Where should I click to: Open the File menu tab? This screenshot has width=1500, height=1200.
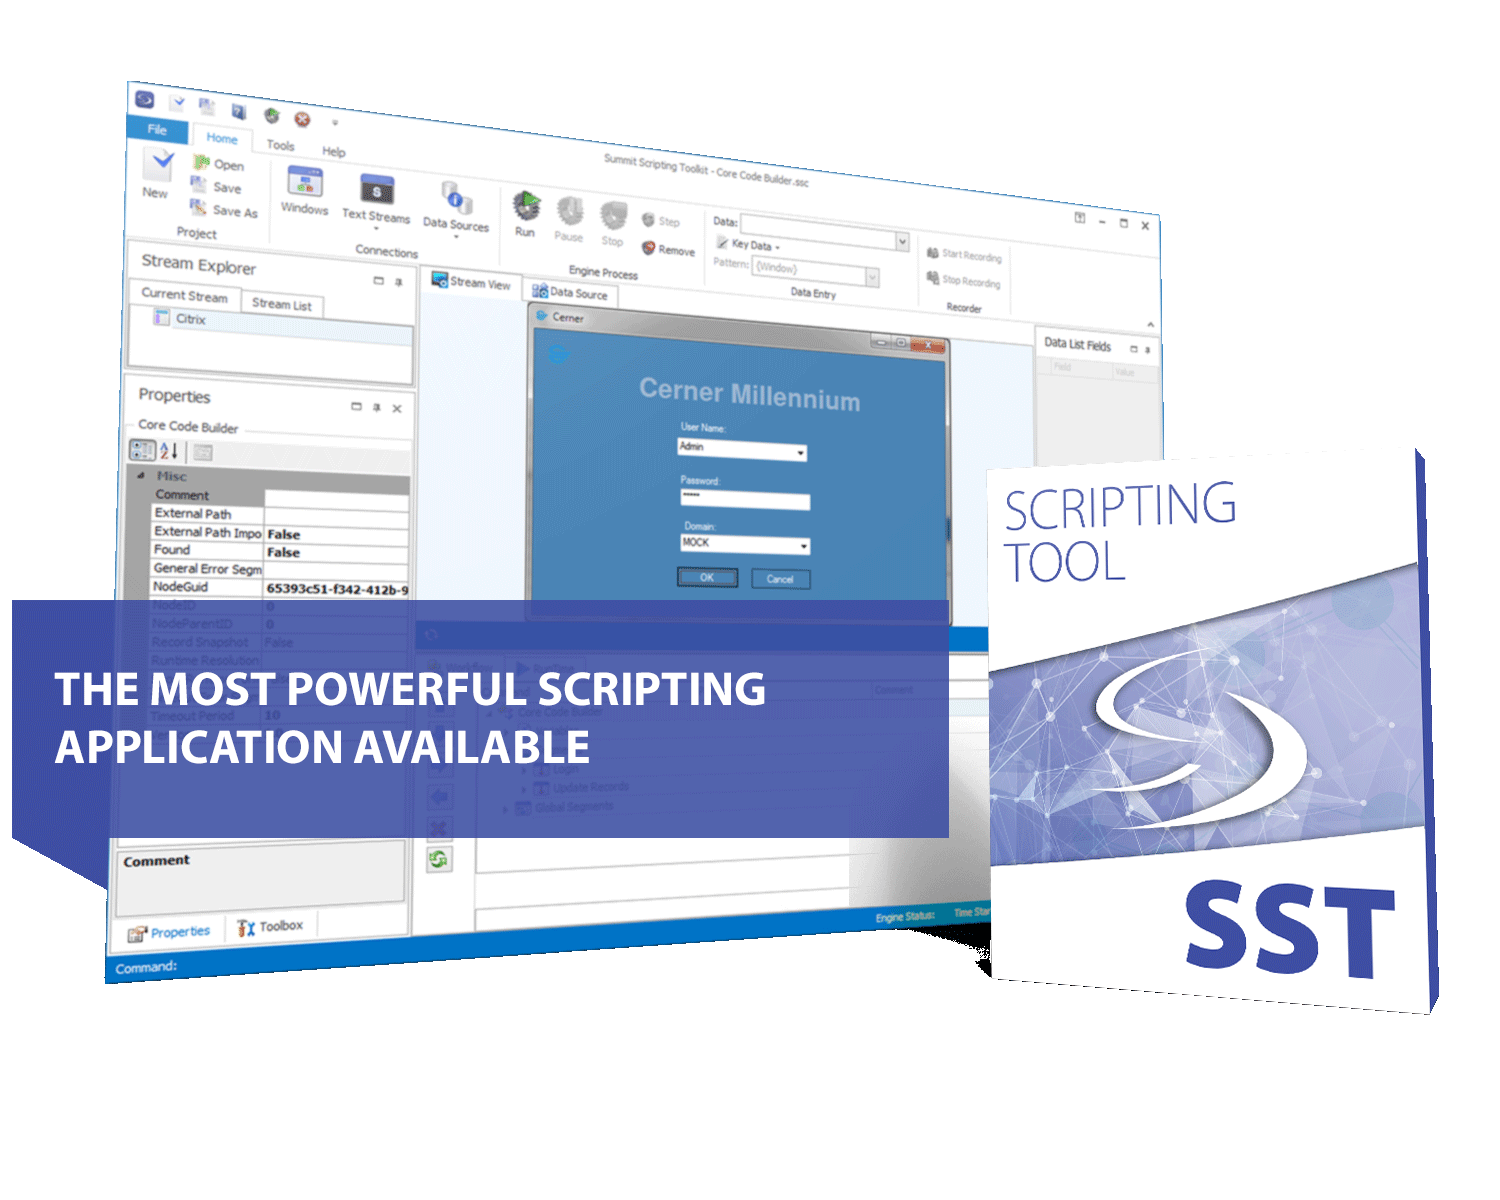(x=157, y=129)
